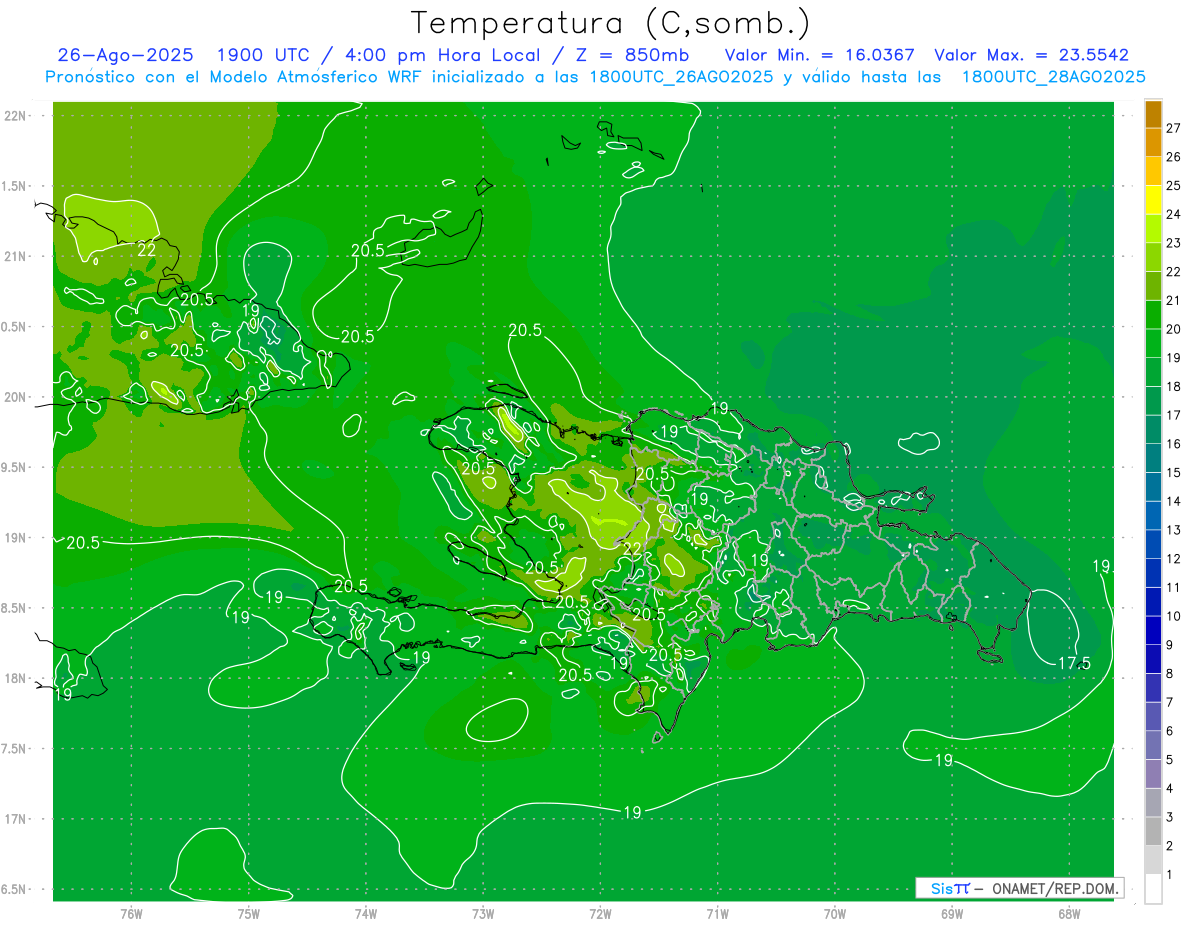Click legend value 21
This screenshot has height=927, width=1200.
click(x=1174, y=300)
